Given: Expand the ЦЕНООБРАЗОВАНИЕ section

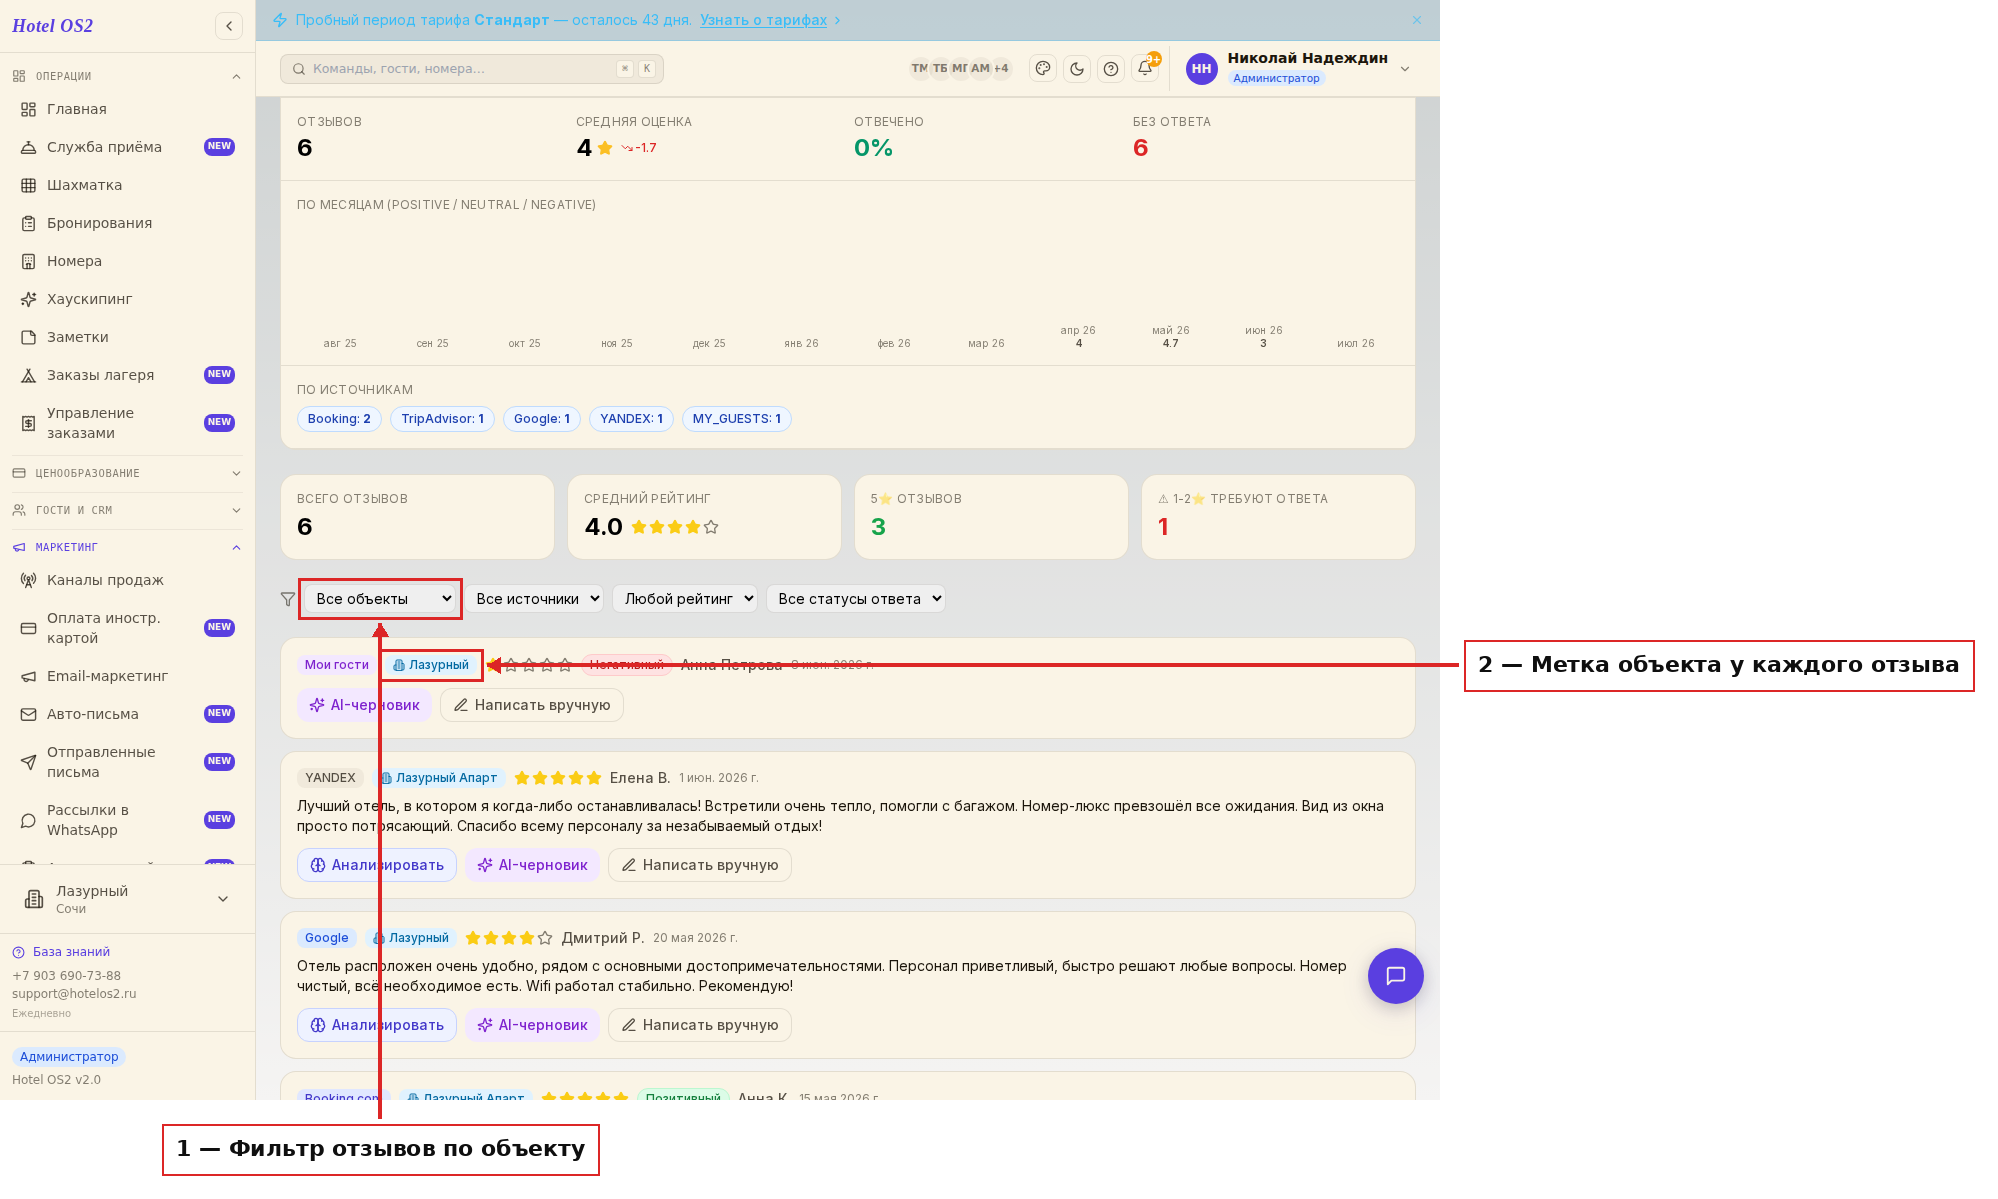Looking at the screenshot, I should pyautogui.click(x=127, y=473).
